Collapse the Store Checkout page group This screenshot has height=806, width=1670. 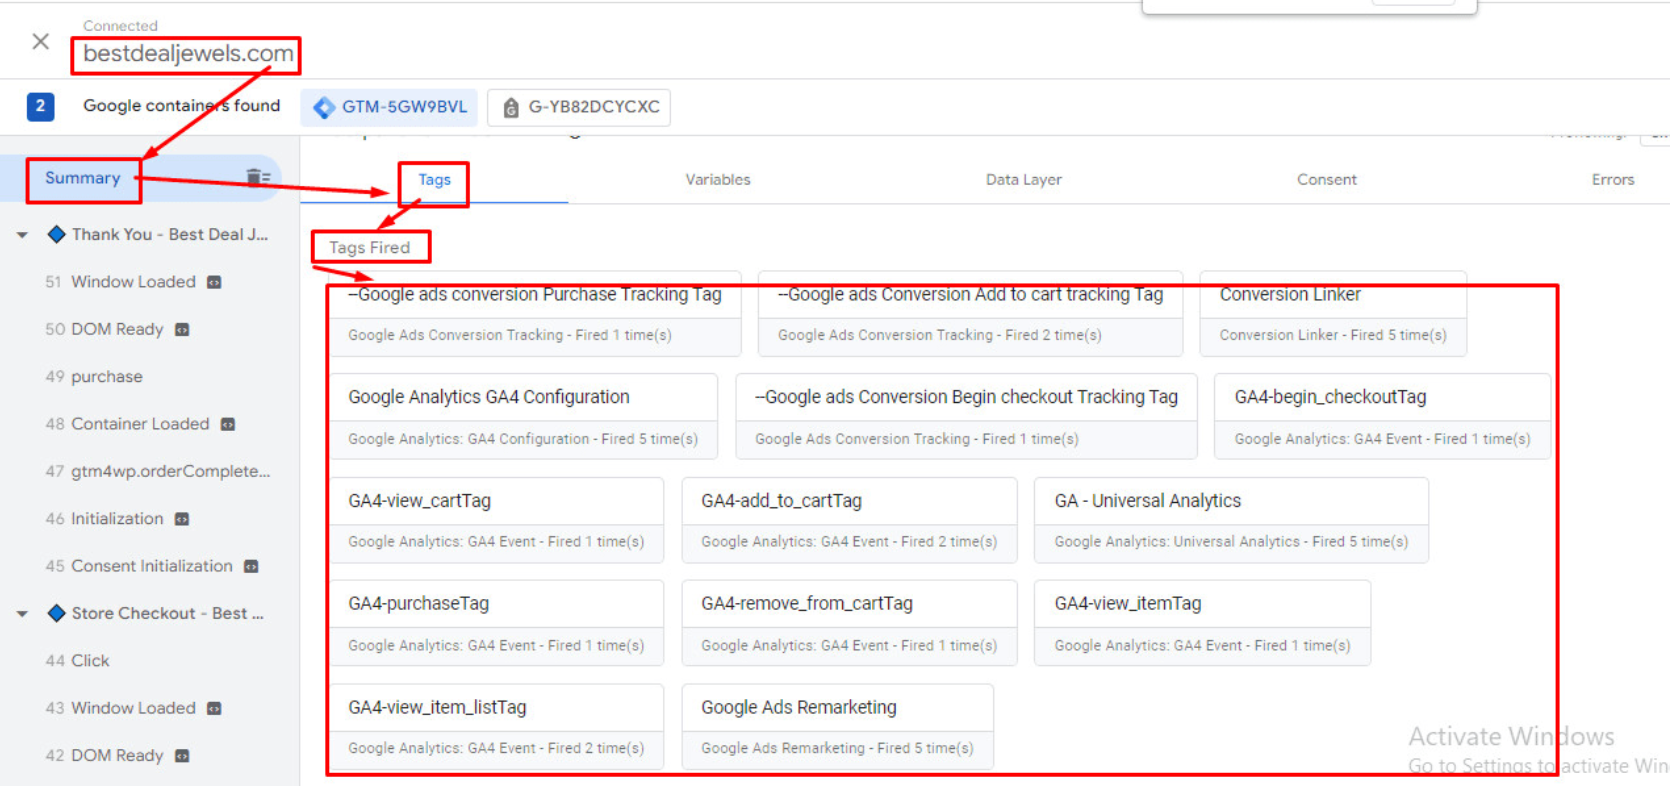tap(22, 614)
